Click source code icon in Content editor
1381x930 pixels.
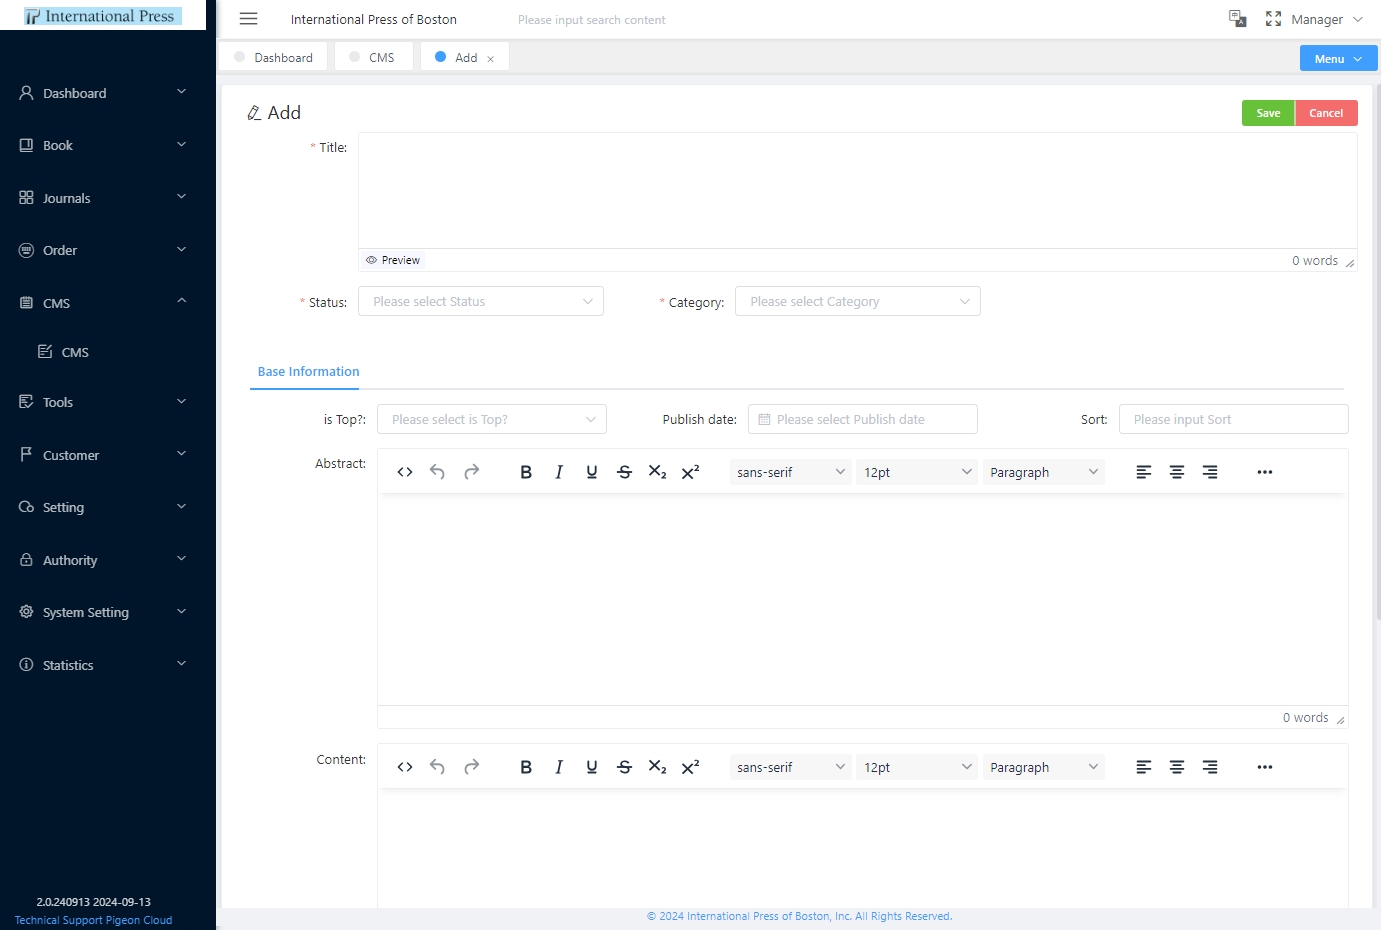click(x=405, y=767)
